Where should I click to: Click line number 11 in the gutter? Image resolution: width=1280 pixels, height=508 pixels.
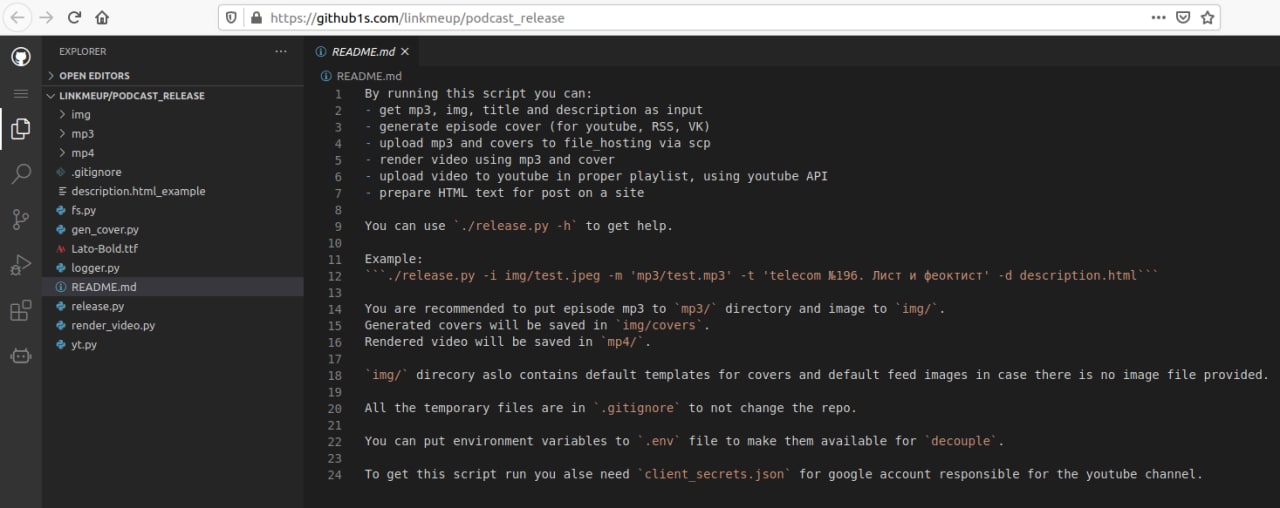tap(334, 259)
